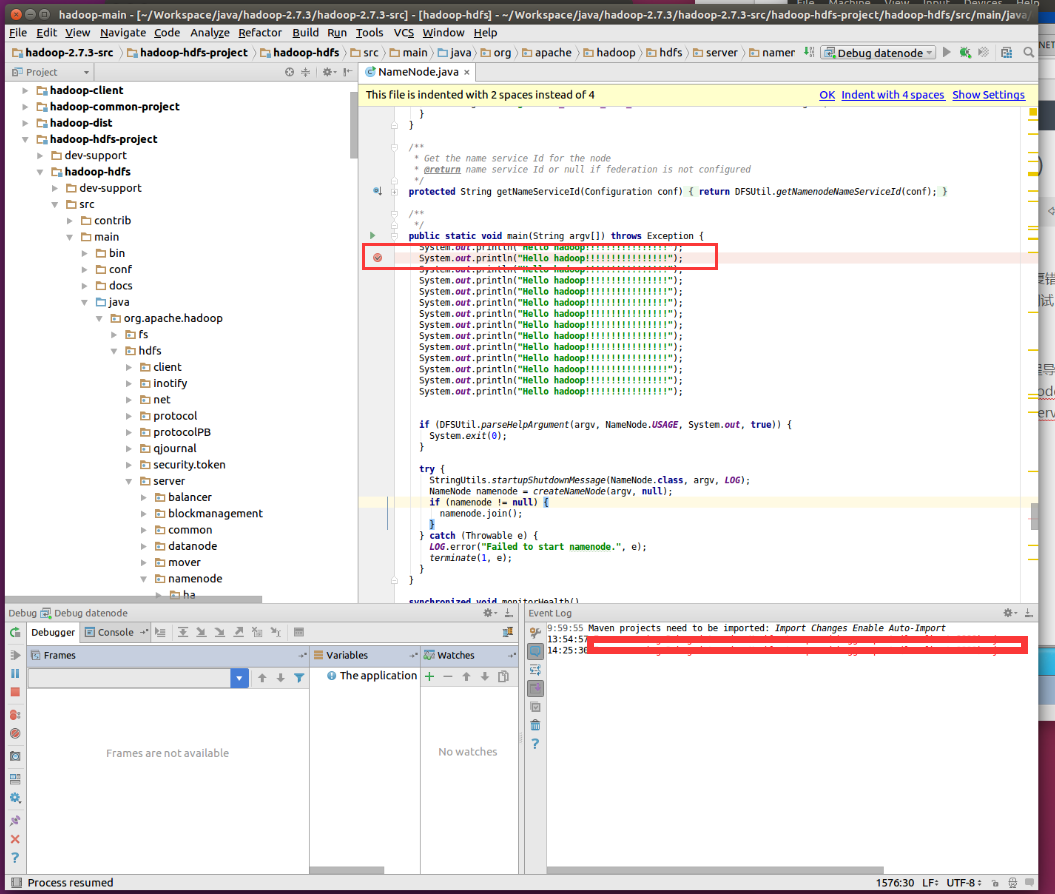Image resolution: width=1055 pixels, height=894 pixels.
Task: Open debugger settings gear in the sidebar
Action: click(x=15, y=798)
